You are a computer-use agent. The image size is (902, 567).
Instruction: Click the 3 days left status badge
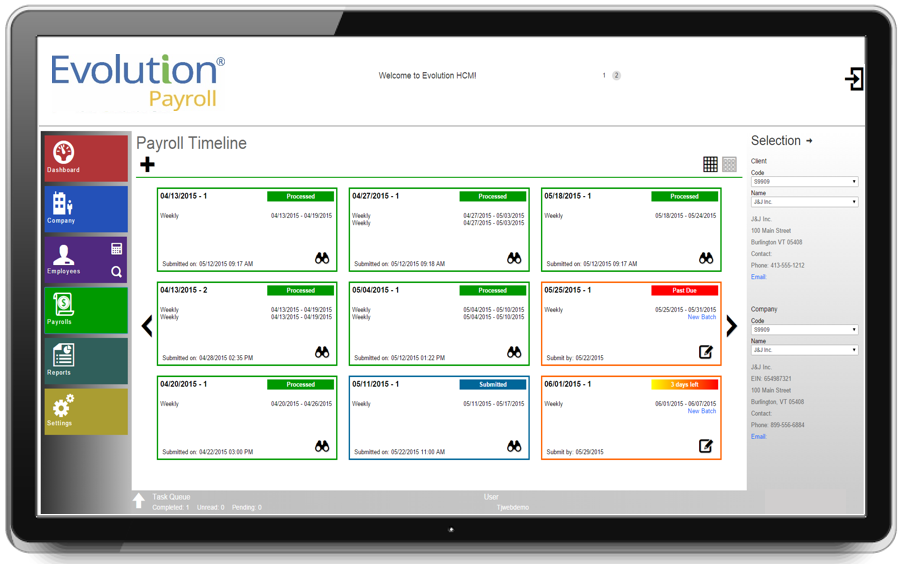click(x=685, y=384)
